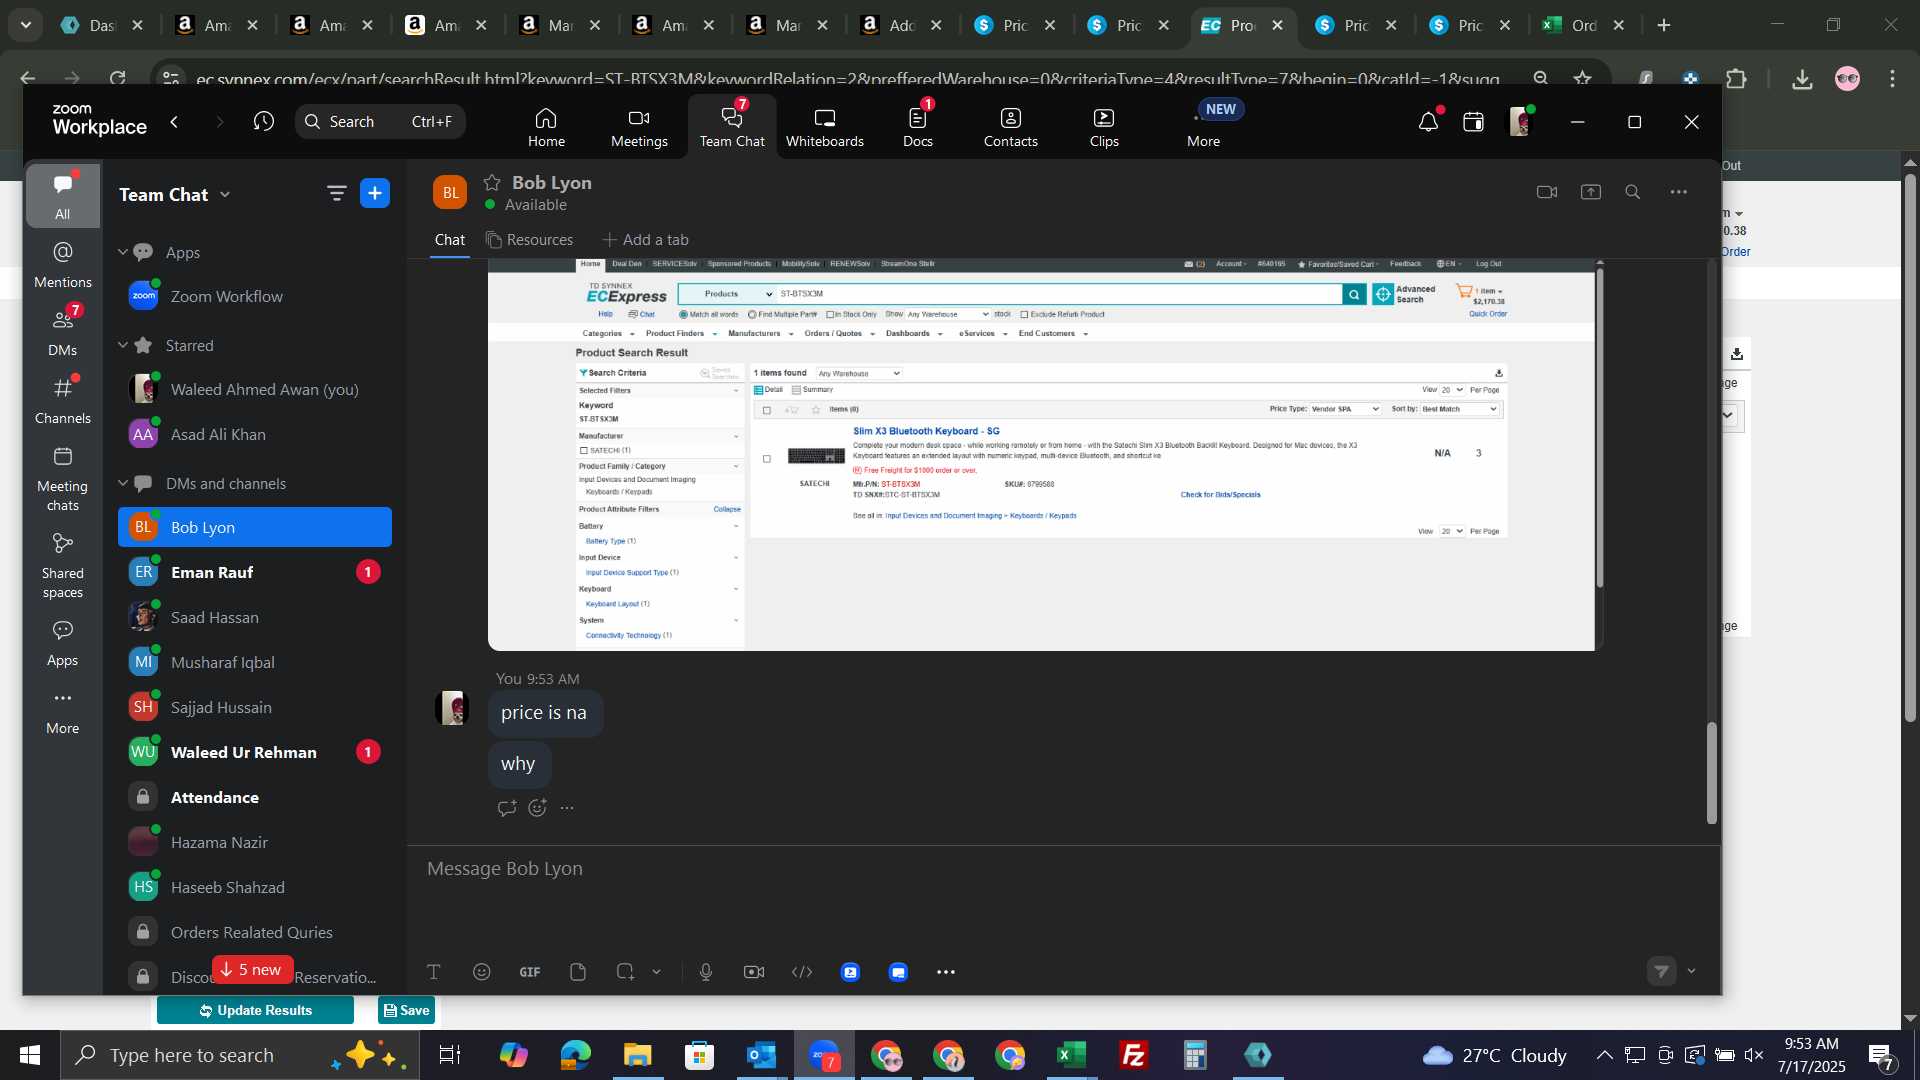This screenshot has height=1080, width=1920.
Task: Record a video message
Action: 754,972
